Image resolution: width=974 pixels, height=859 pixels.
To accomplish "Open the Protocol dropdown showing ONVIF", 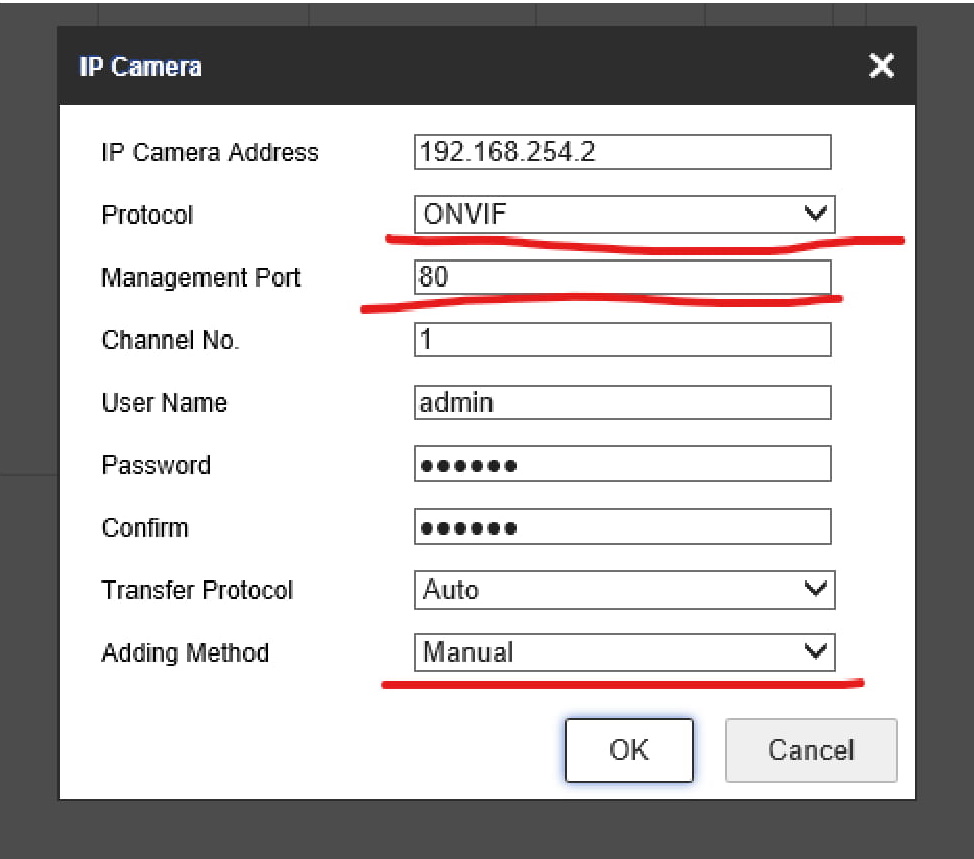I will pos(624,214).
